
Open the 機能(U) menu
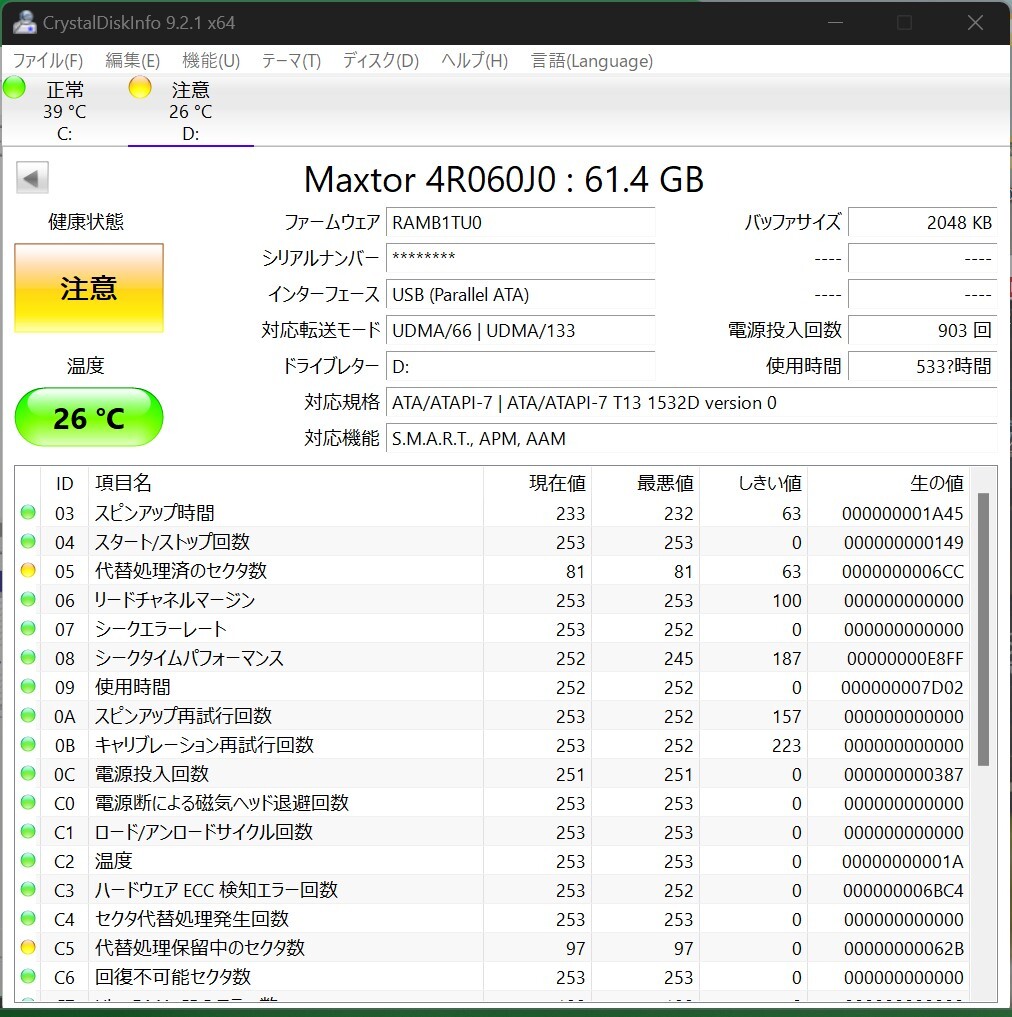(x=209, y=61)
